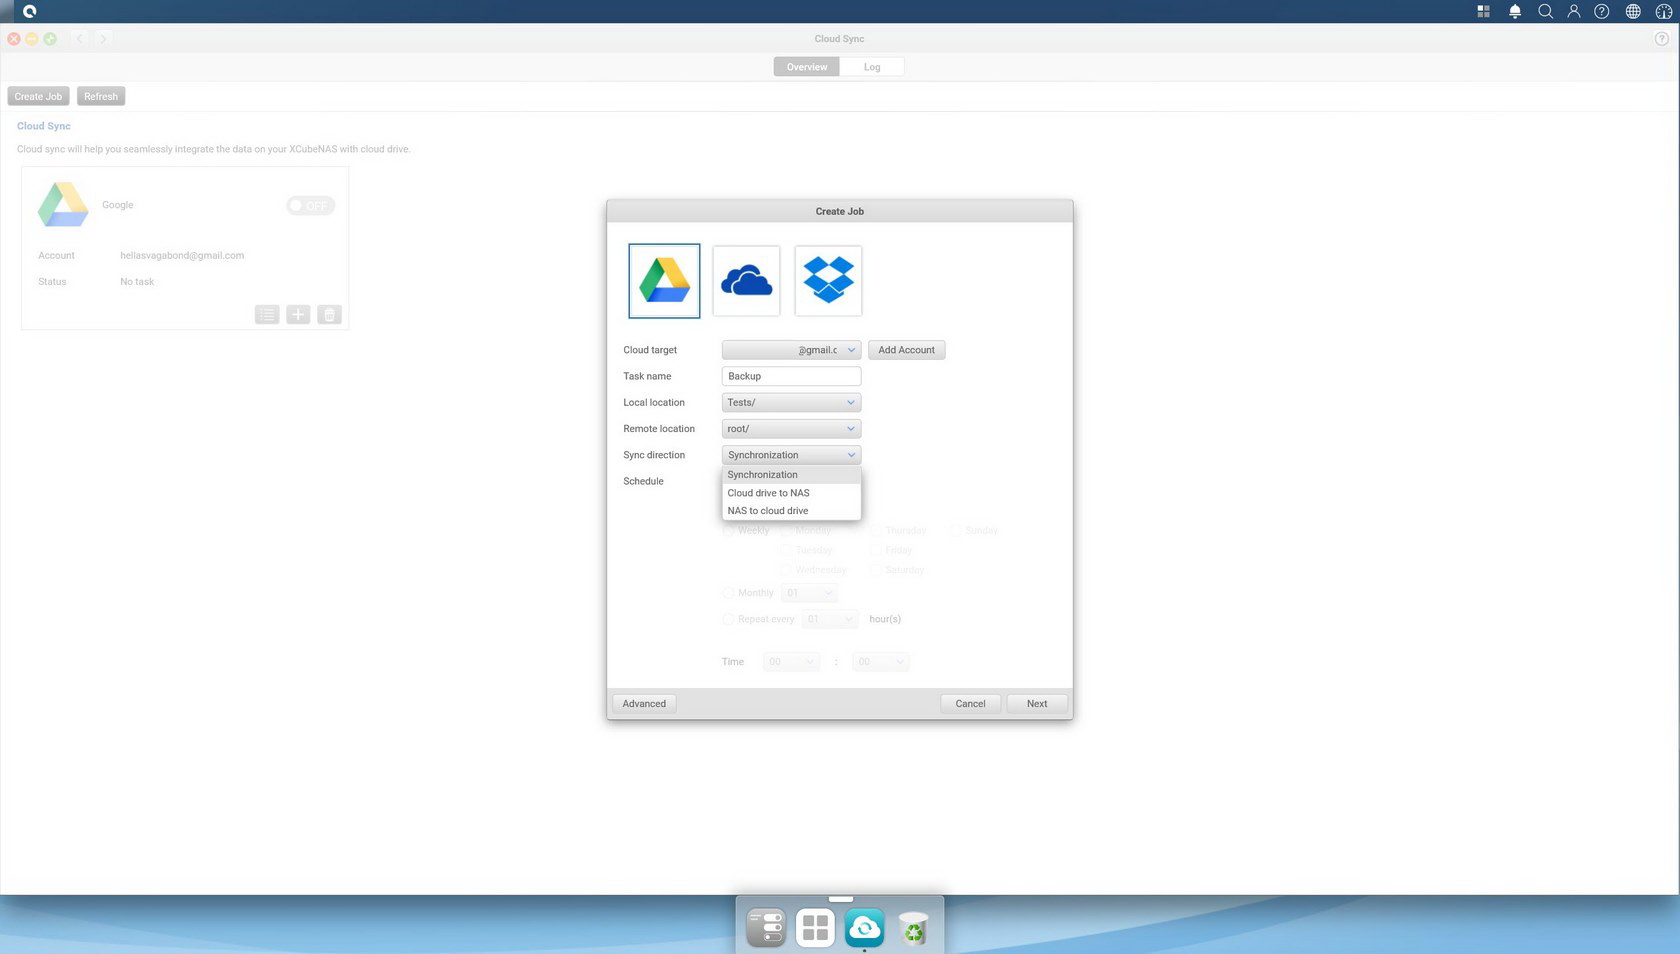Check the Saturday checkbox
The width and height of the screenshot is (1680, 954).
coord(876,570)
